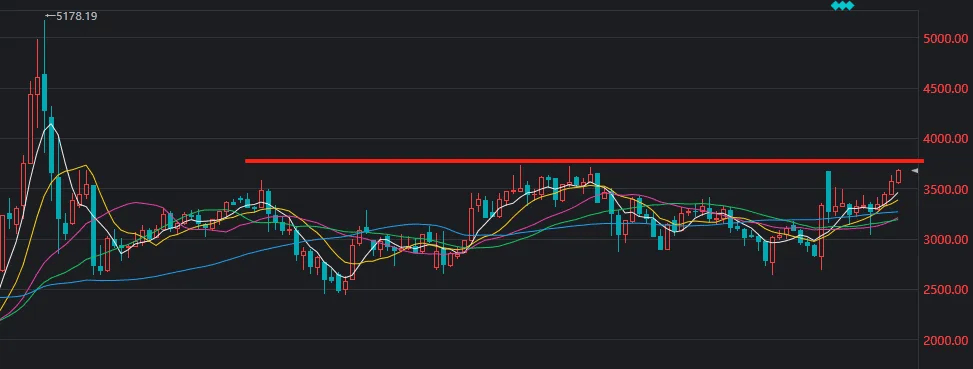Click the 4500.00 price axis label
This screenshot has width=973, height=369.
click(x=946, y=89)
